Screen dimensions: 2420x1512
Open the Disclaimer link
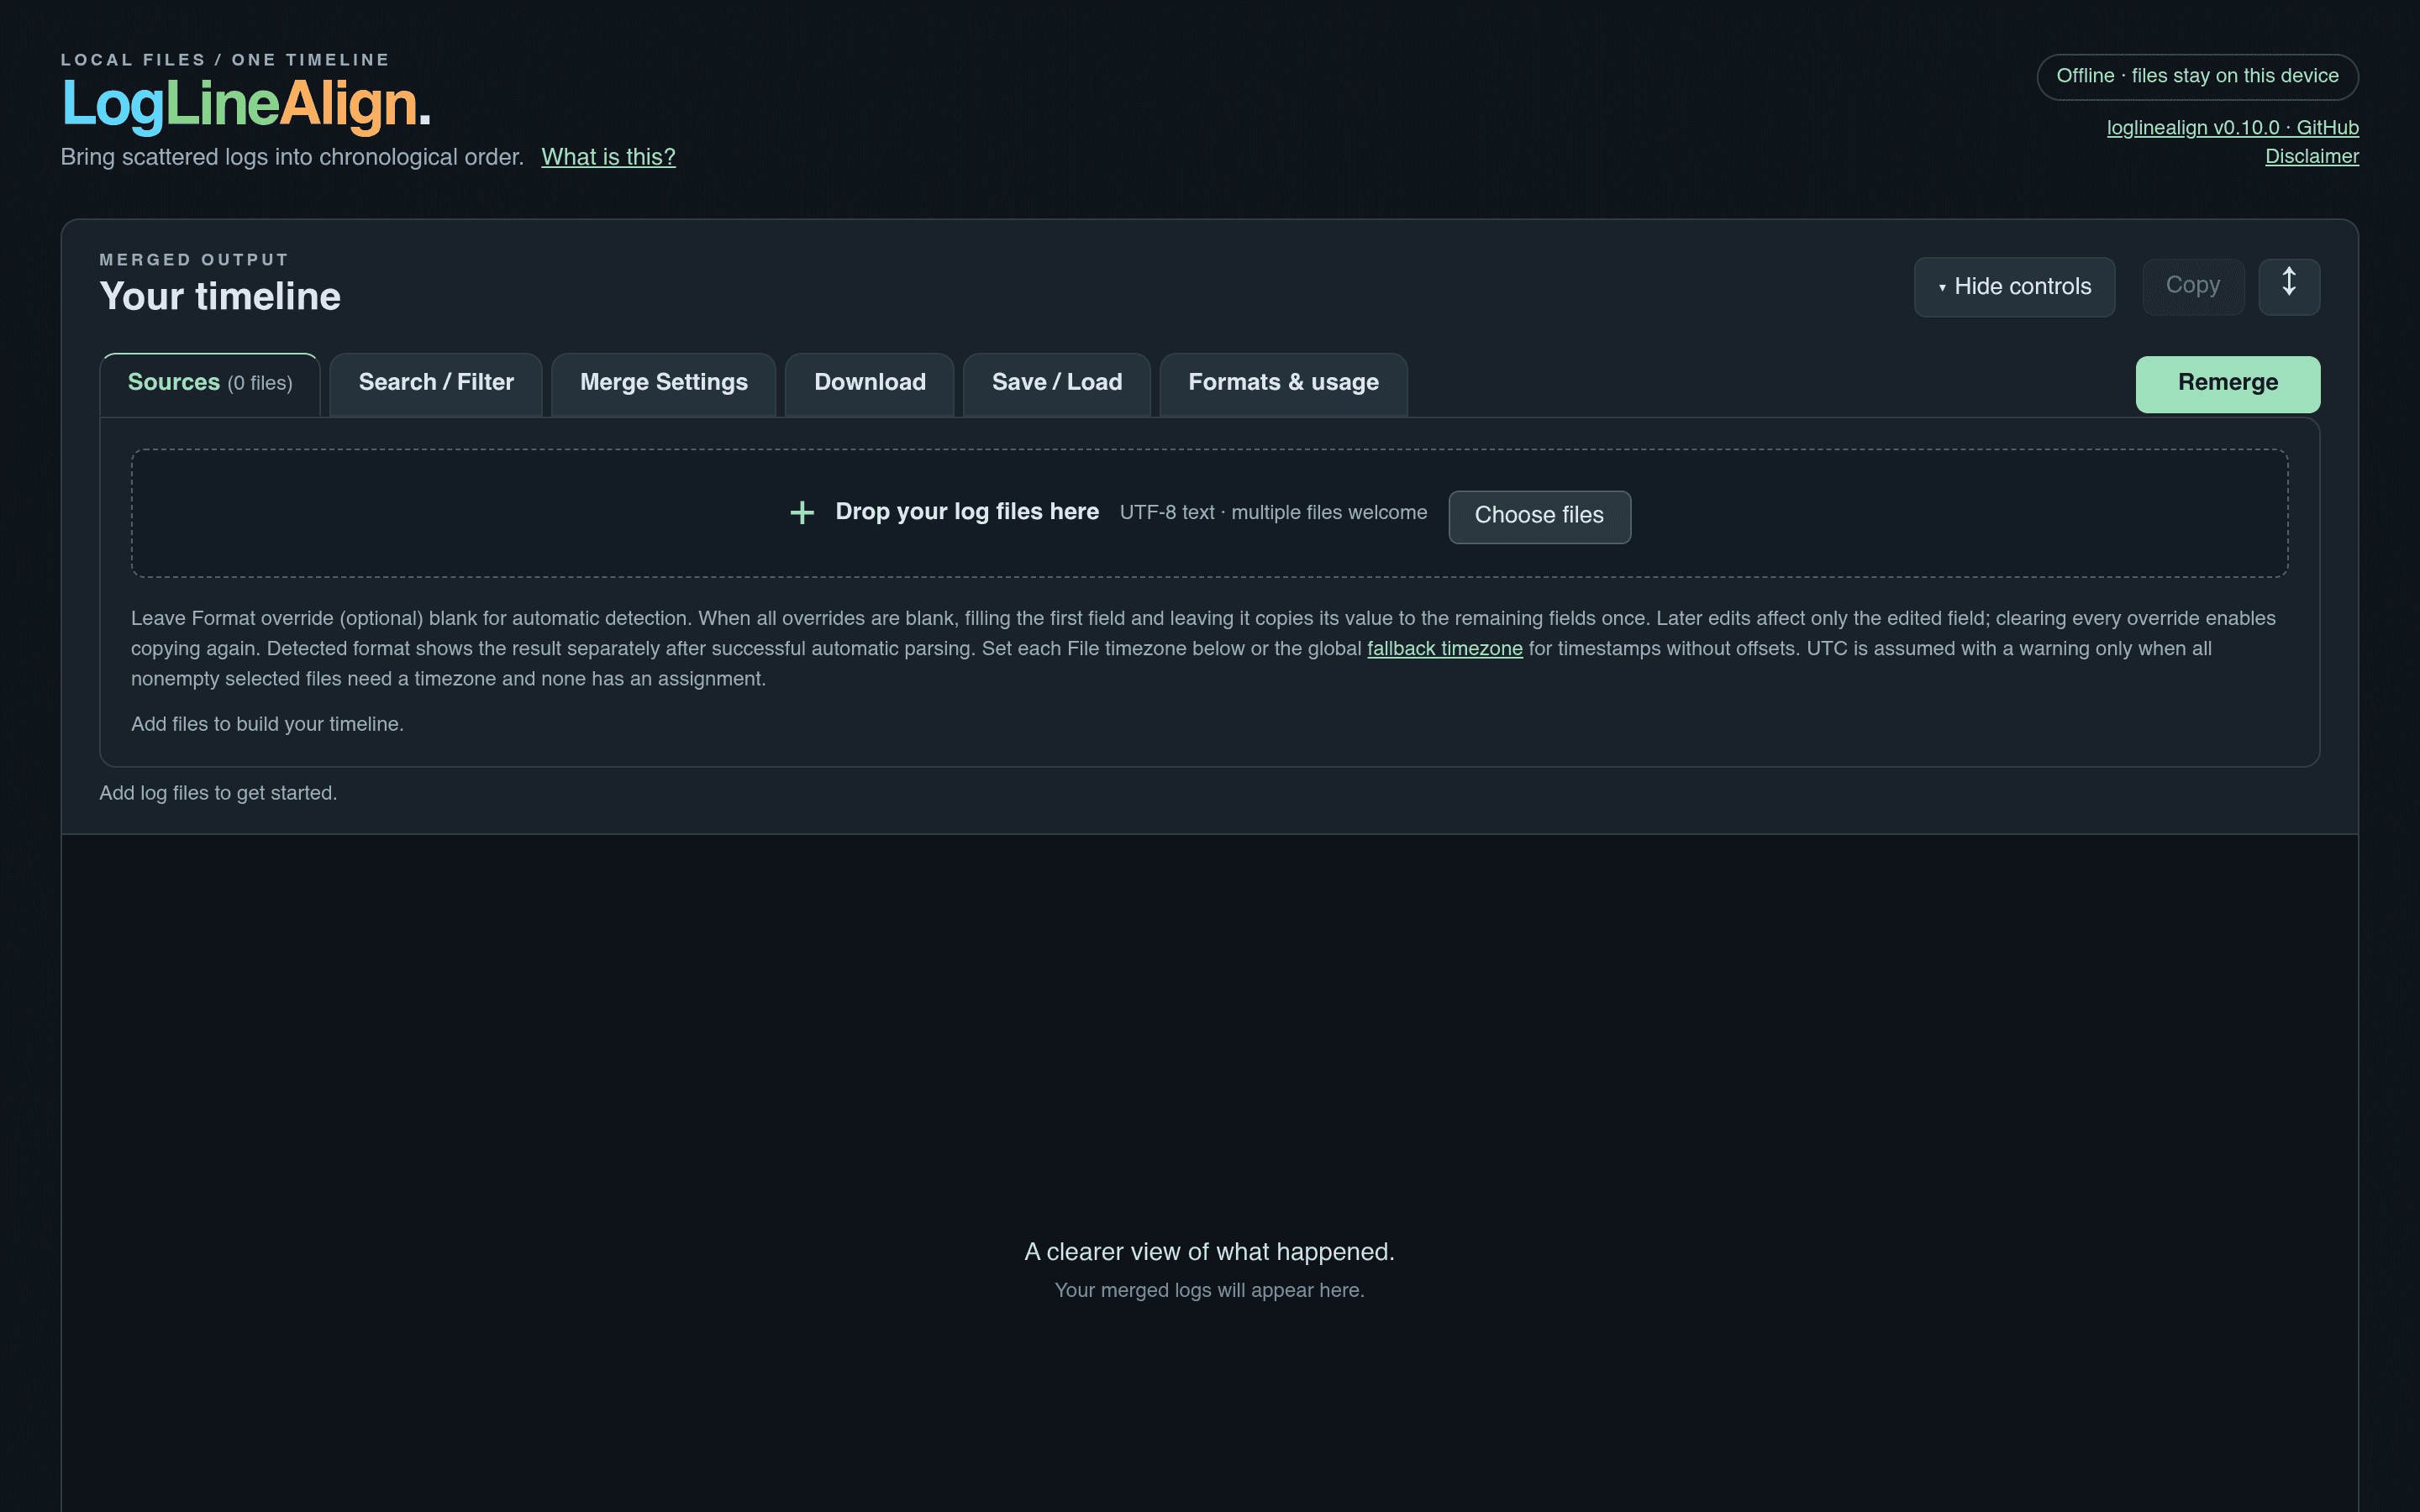tap(2311, 157)
